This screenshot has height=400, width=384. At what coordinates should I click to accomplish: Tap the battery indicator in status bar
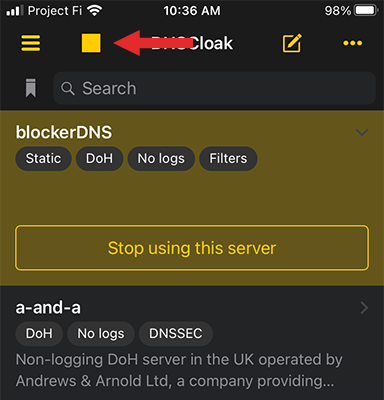coord(366,11)
